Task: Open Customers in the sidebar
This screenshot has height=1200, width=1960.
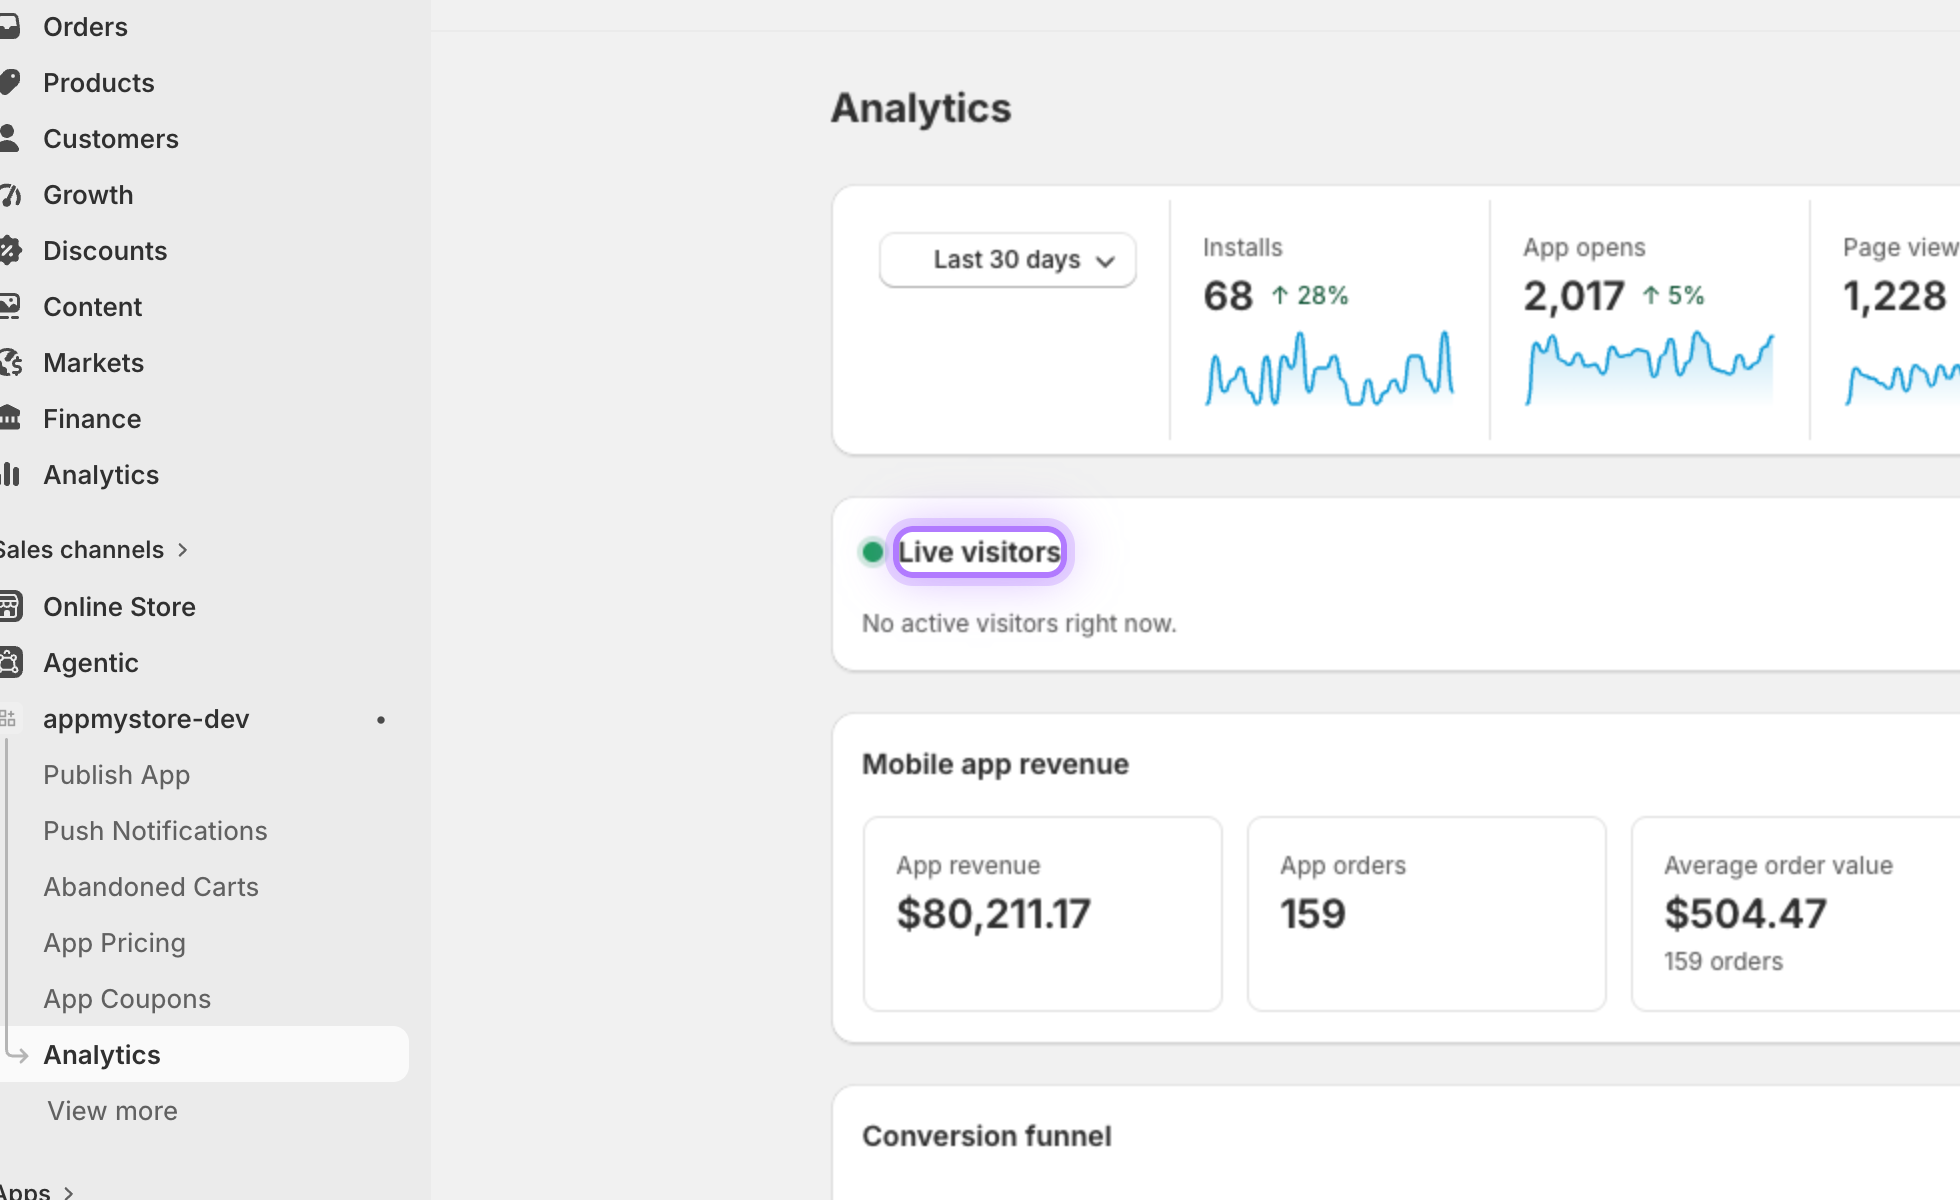Action: 111,139
